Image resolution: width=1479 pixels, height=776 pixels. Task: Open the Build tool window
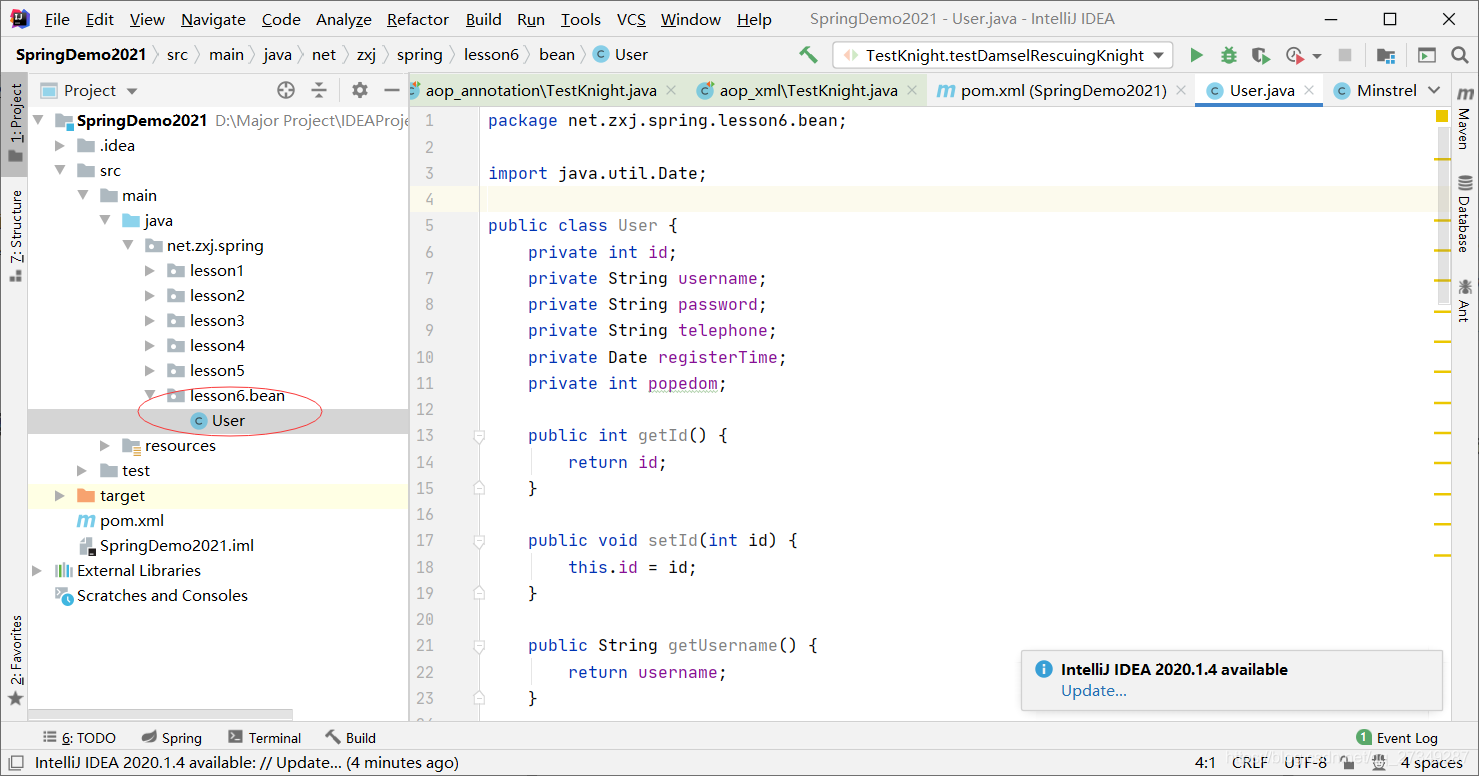(351, 738)
